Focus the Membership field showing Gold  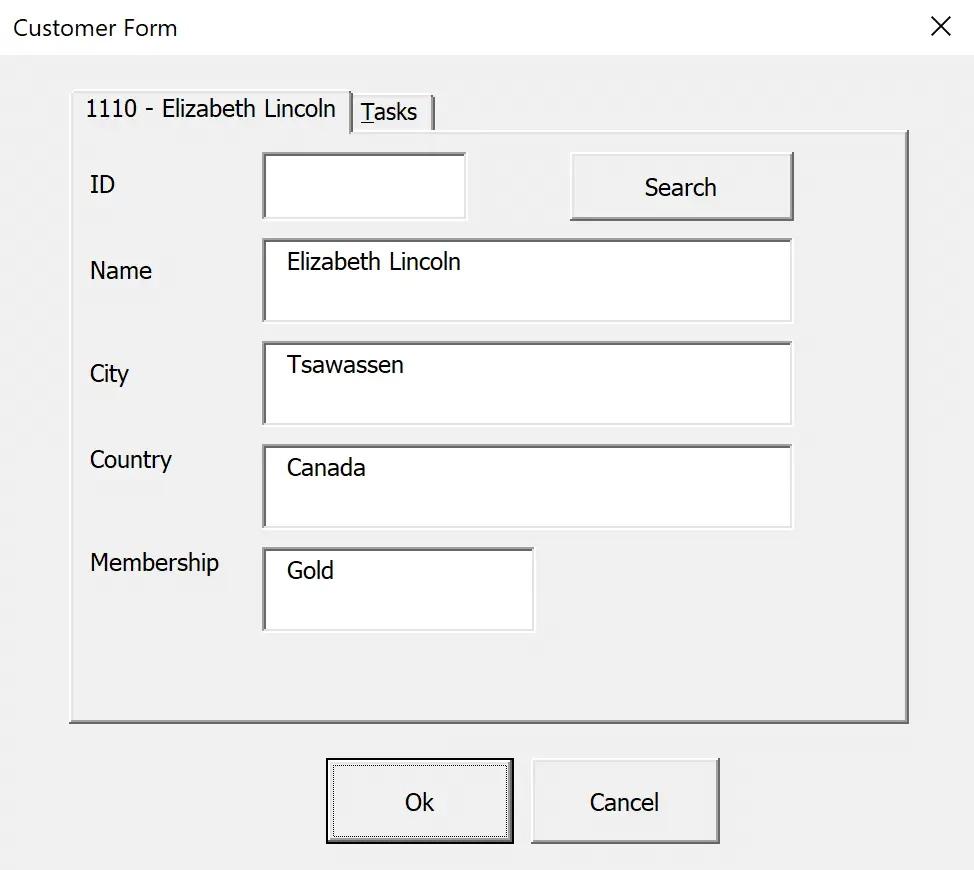(398, 590)
